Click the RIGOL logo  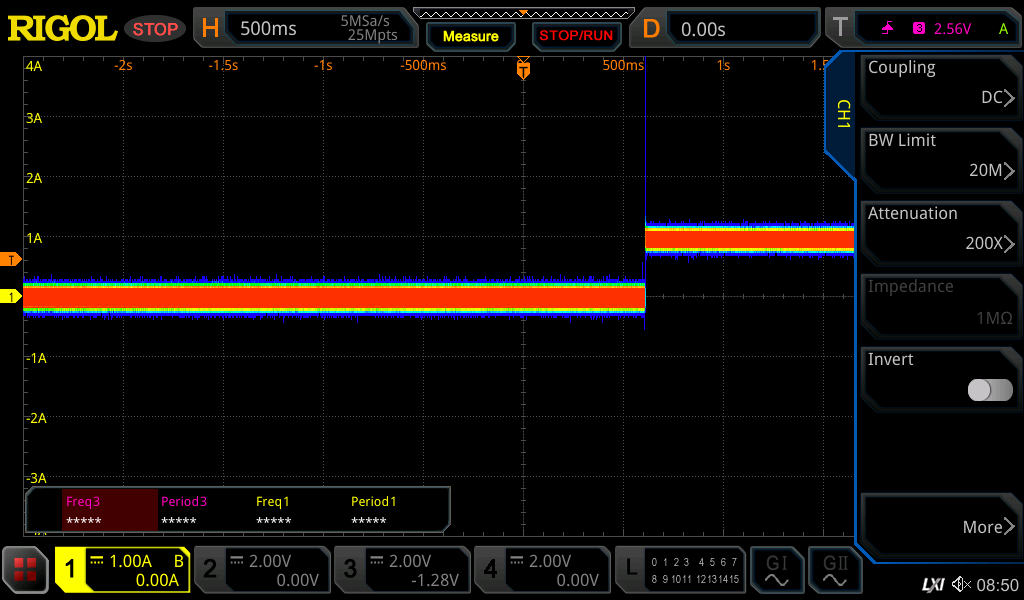click(x=62, y=29)
